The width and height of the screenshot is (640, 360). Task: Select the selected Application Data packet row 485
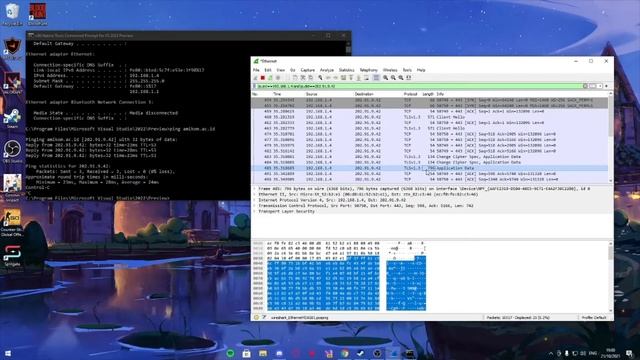pyautogui.click(x=430, y=168)
